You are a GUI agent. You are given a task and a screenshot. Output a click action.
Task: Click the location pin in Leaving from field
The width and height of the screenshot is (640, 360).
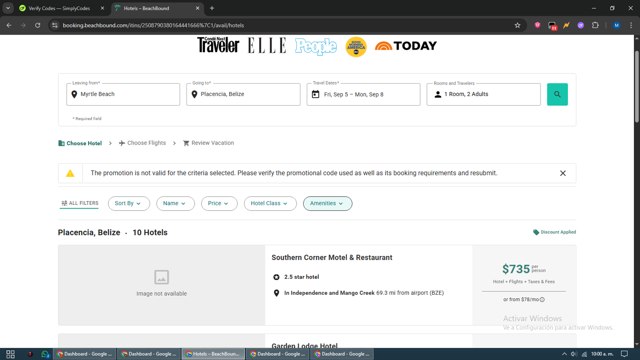point(74,94)
